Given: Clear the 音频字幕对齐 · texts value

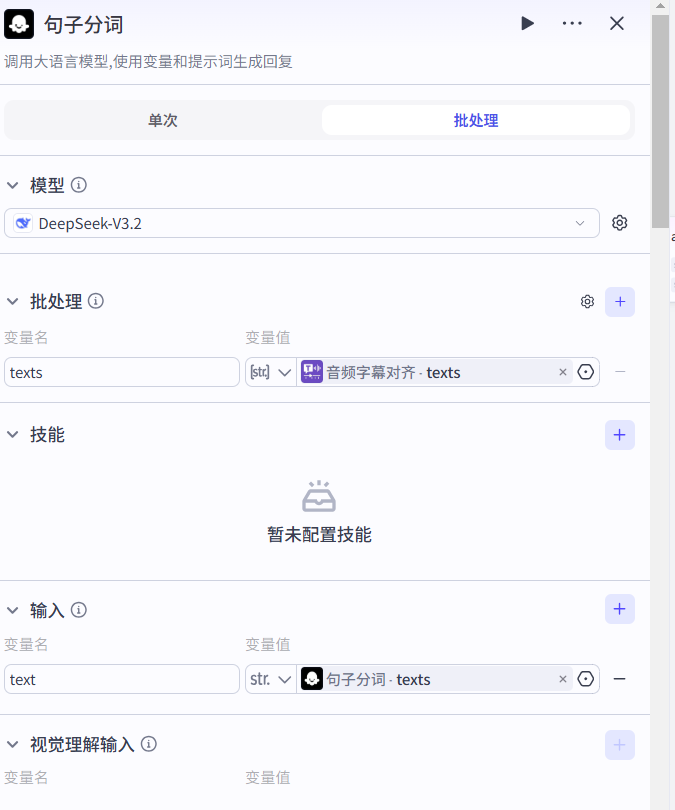Looking at the screenshot, I should [x=563, y=372].
